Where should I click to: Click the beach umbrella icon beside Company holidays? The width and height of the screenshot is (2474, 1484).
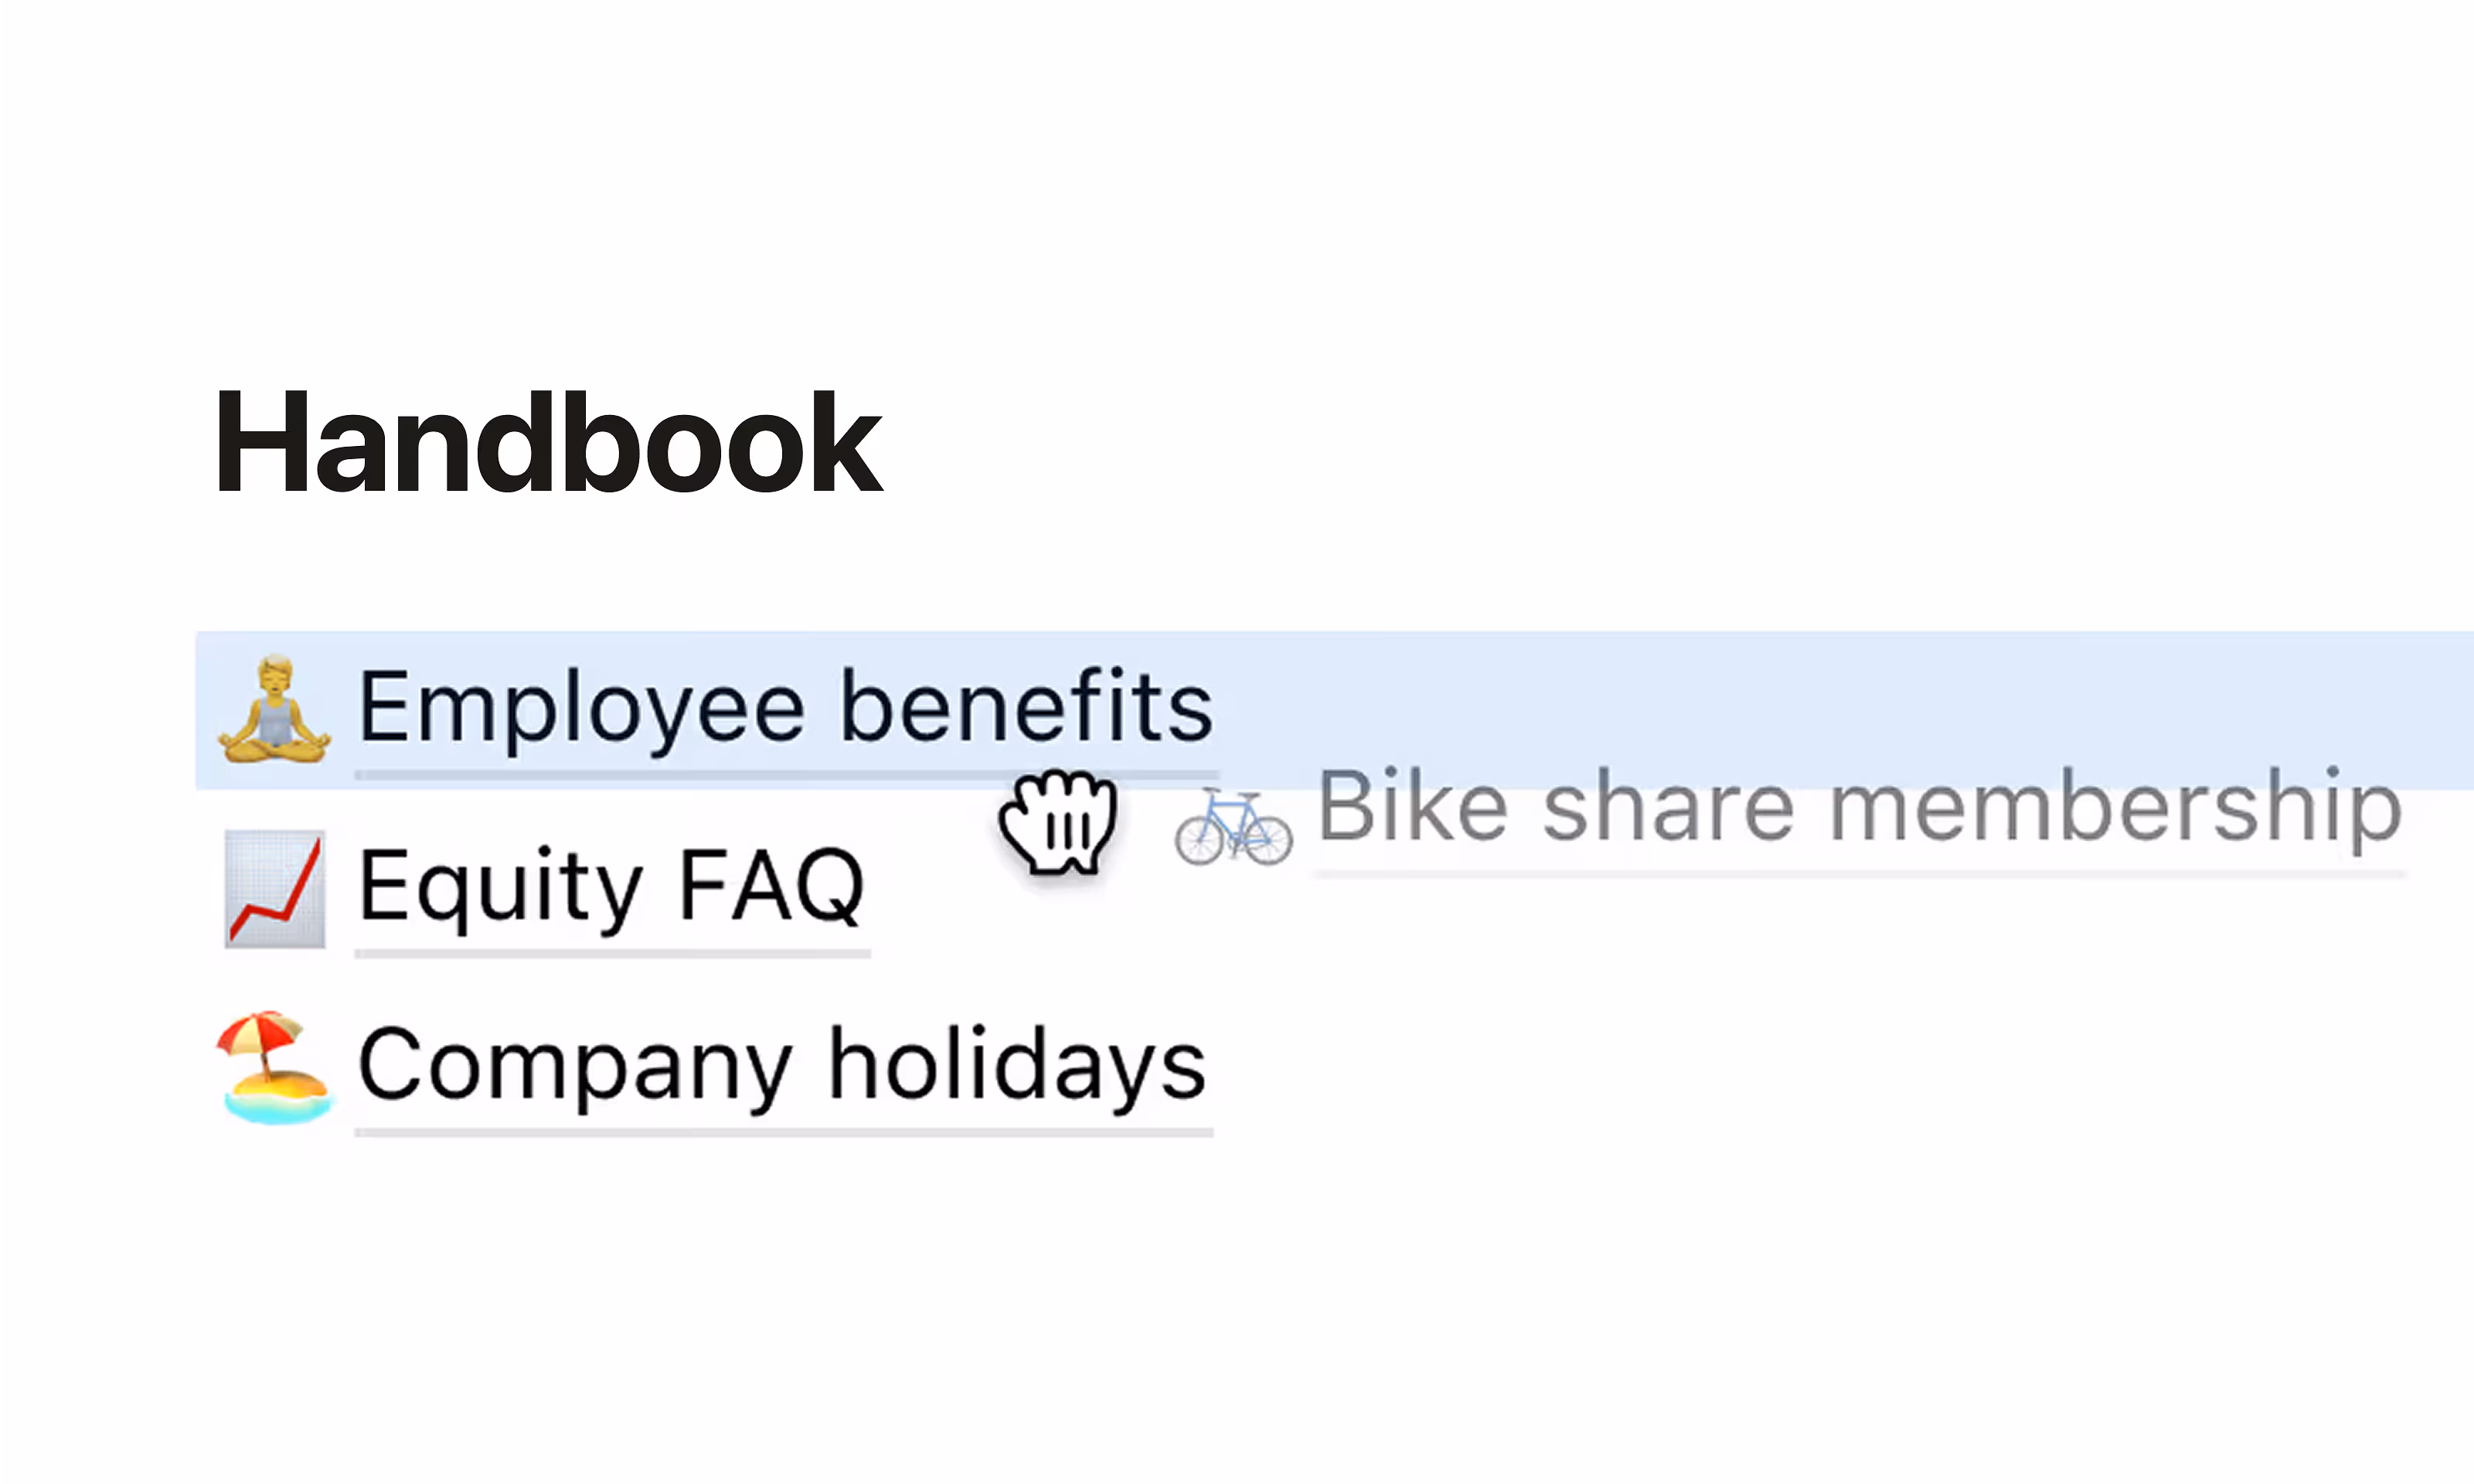click(274, 1067)
